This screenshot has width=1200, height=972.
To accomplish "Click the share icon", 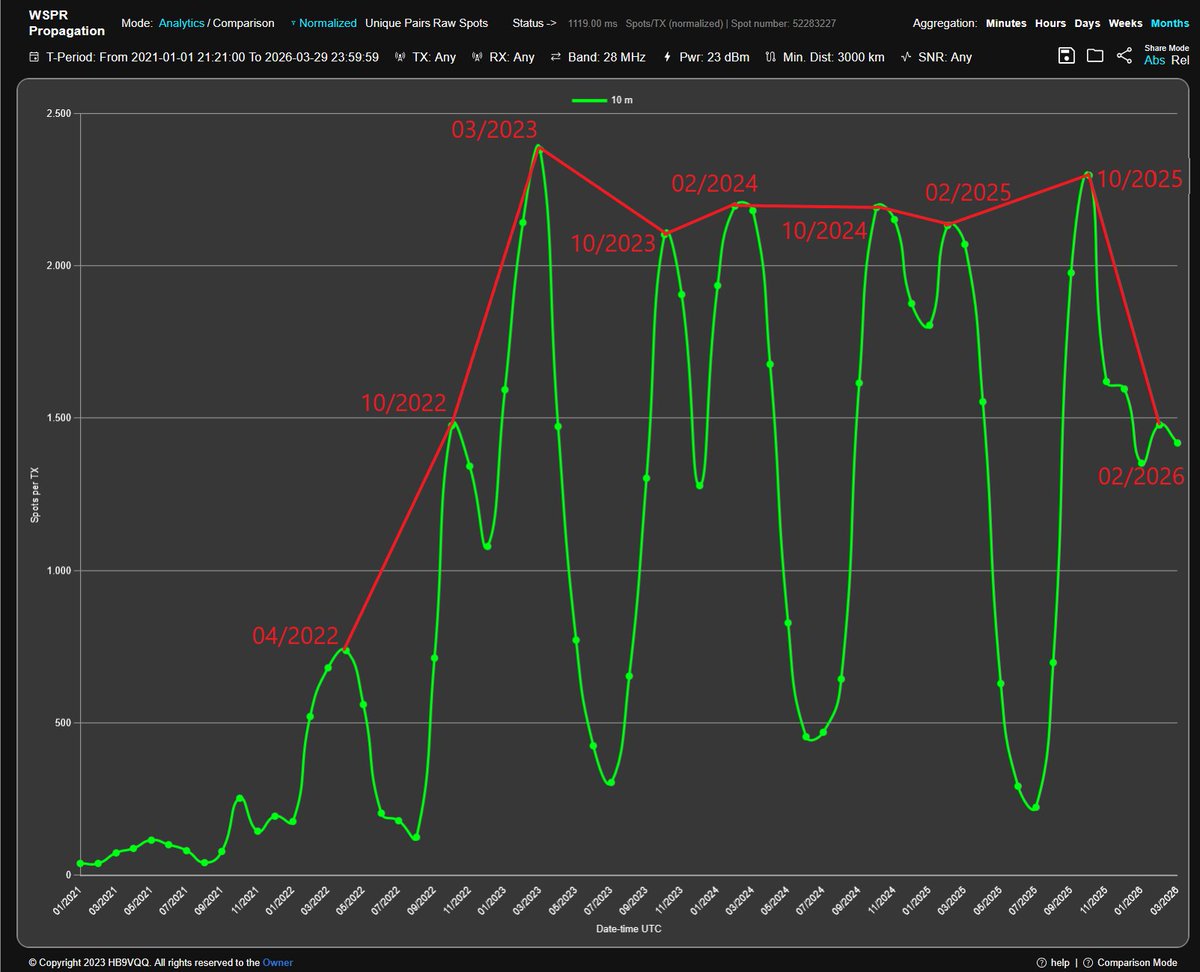I will coord(1124,56).
